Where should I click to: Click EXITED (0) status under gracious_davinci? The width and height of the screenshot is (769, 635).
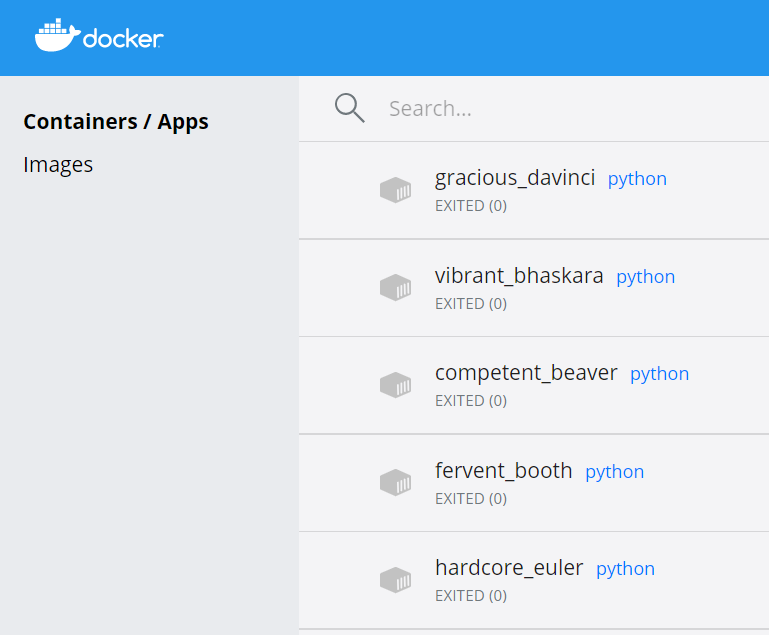tap(471, 206)
